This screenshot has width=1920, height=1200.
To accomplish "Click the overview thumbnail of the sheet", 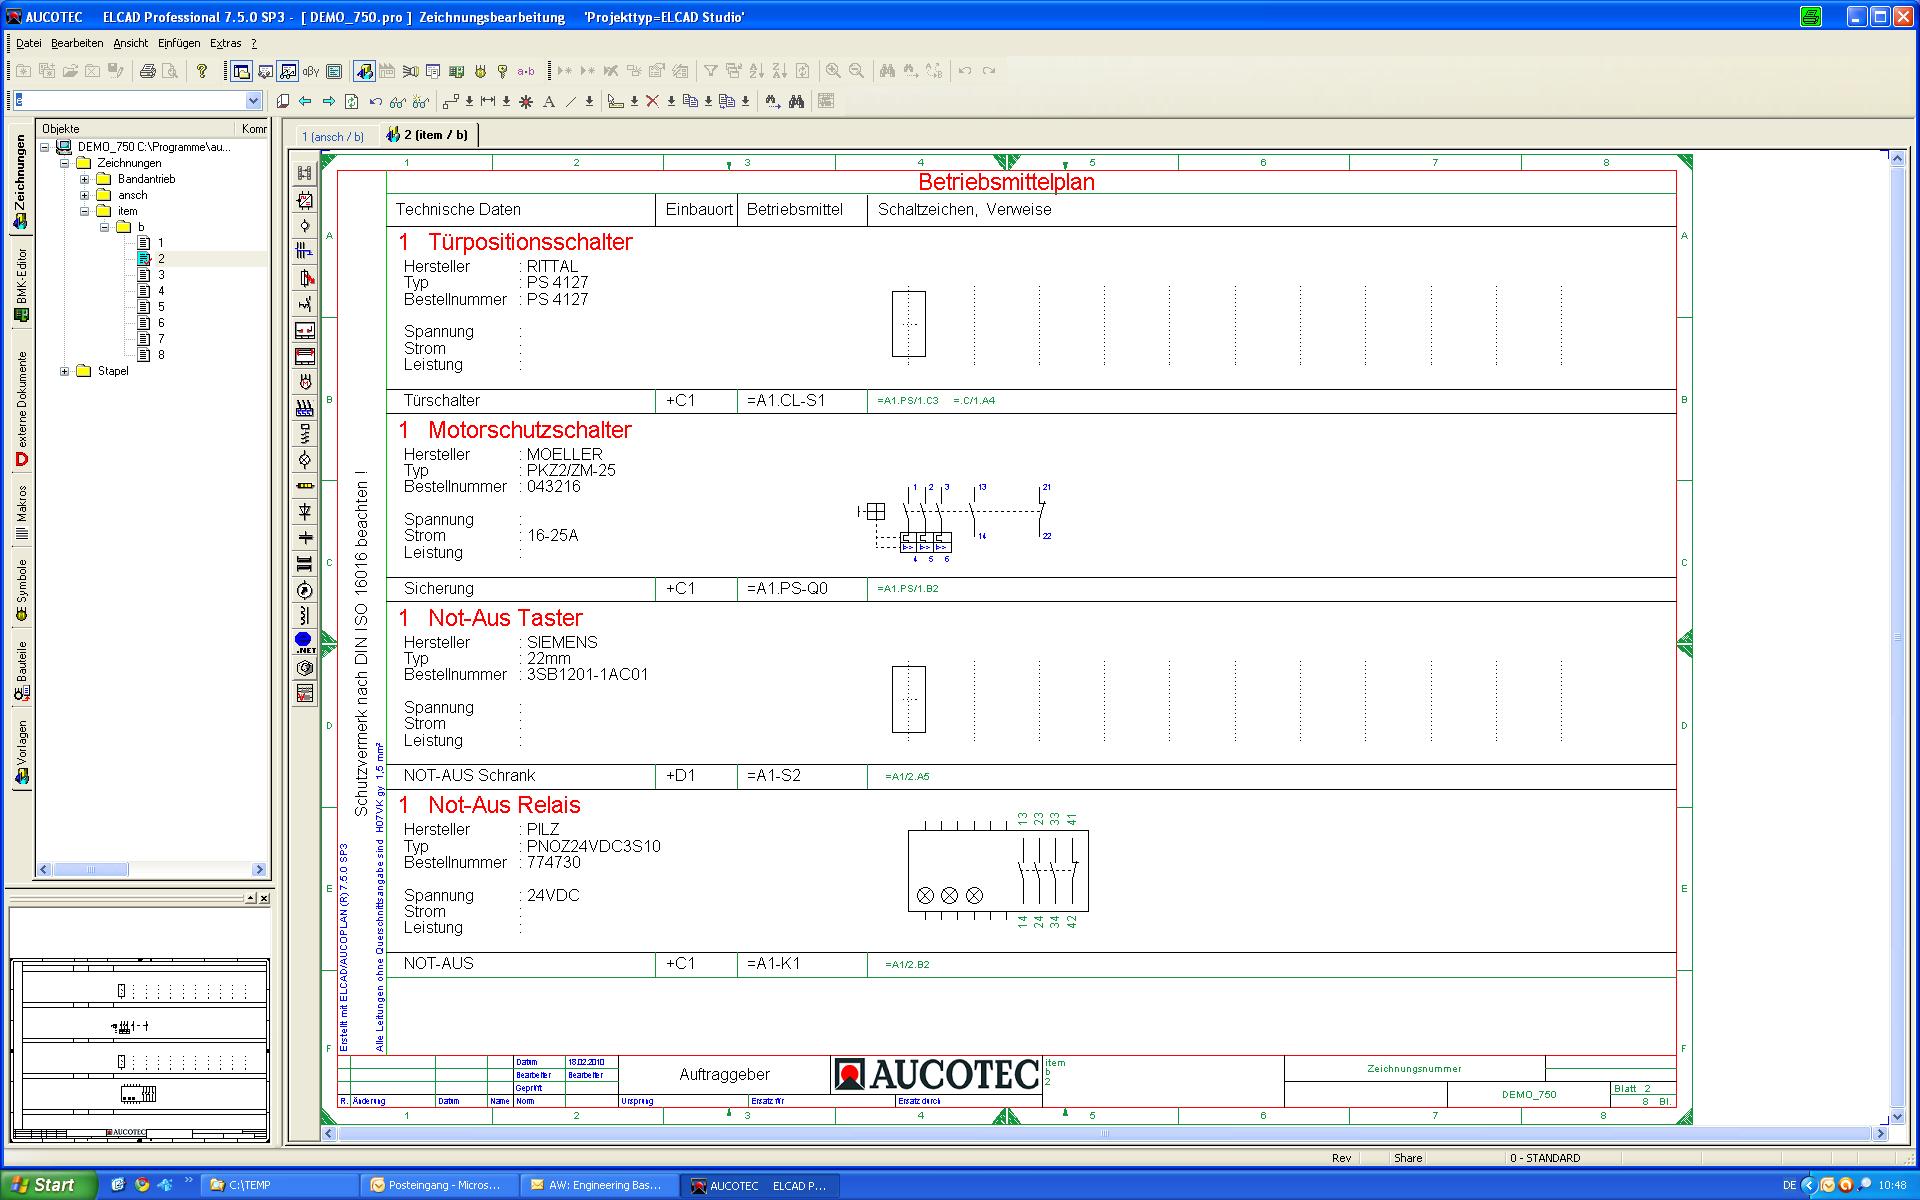I will [140, 1050].
